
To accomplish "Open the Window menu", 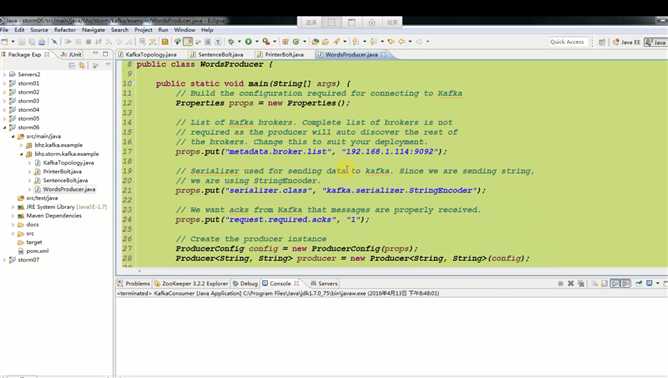I will [x=184, y=30].
